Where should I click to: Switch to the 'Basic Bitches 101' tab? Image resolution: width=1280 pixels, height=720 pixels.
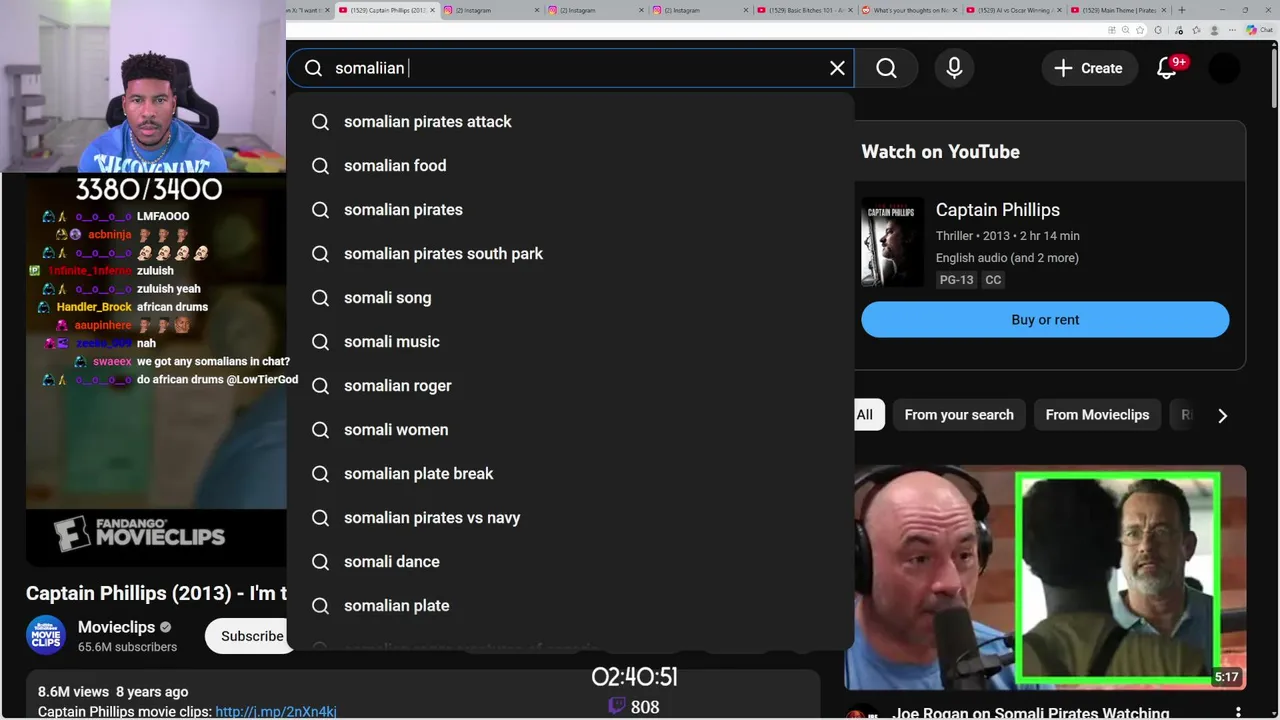click(x=804, y=10)
